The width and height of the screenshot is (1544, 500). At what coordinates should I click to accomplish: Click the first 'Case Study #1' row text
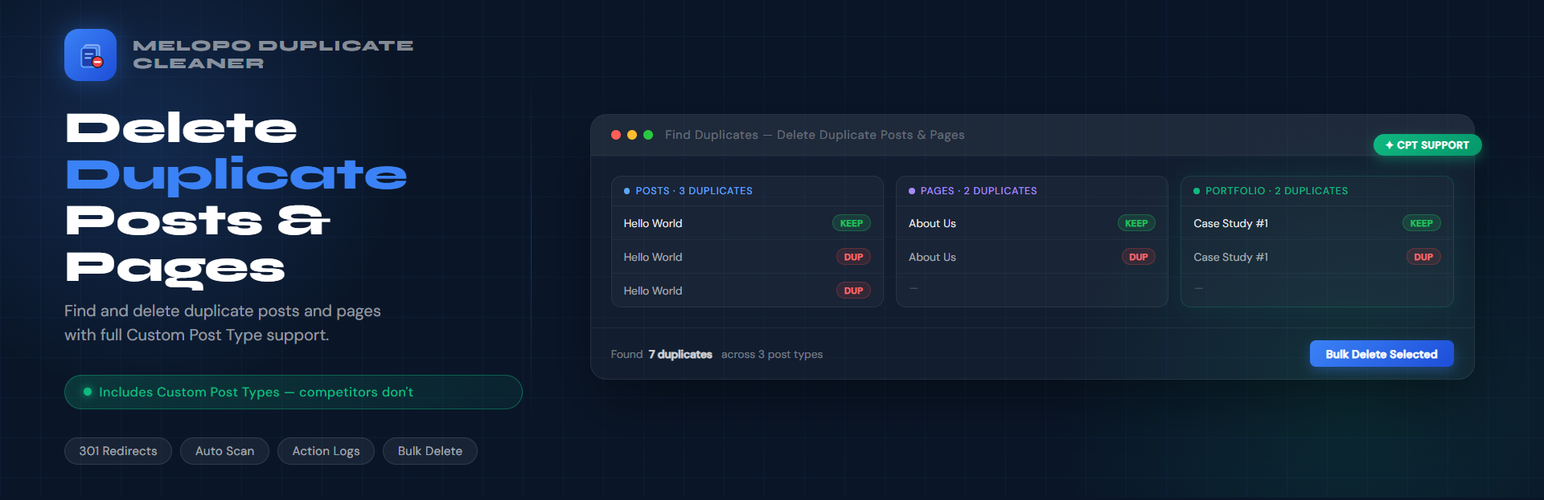[x=1231, y=223]
